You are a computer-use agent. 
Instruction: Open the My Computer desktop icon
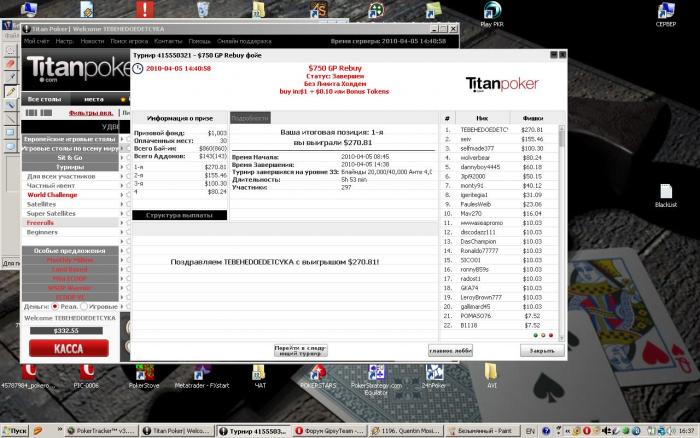pos(29,9)
